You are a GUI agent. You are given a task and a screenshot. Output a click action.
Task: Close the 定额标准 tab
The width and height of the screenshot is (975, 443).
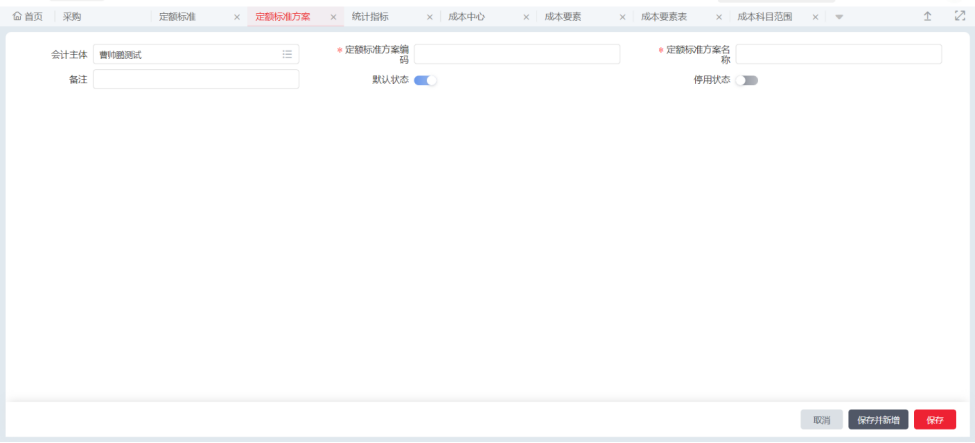(237, 17)
